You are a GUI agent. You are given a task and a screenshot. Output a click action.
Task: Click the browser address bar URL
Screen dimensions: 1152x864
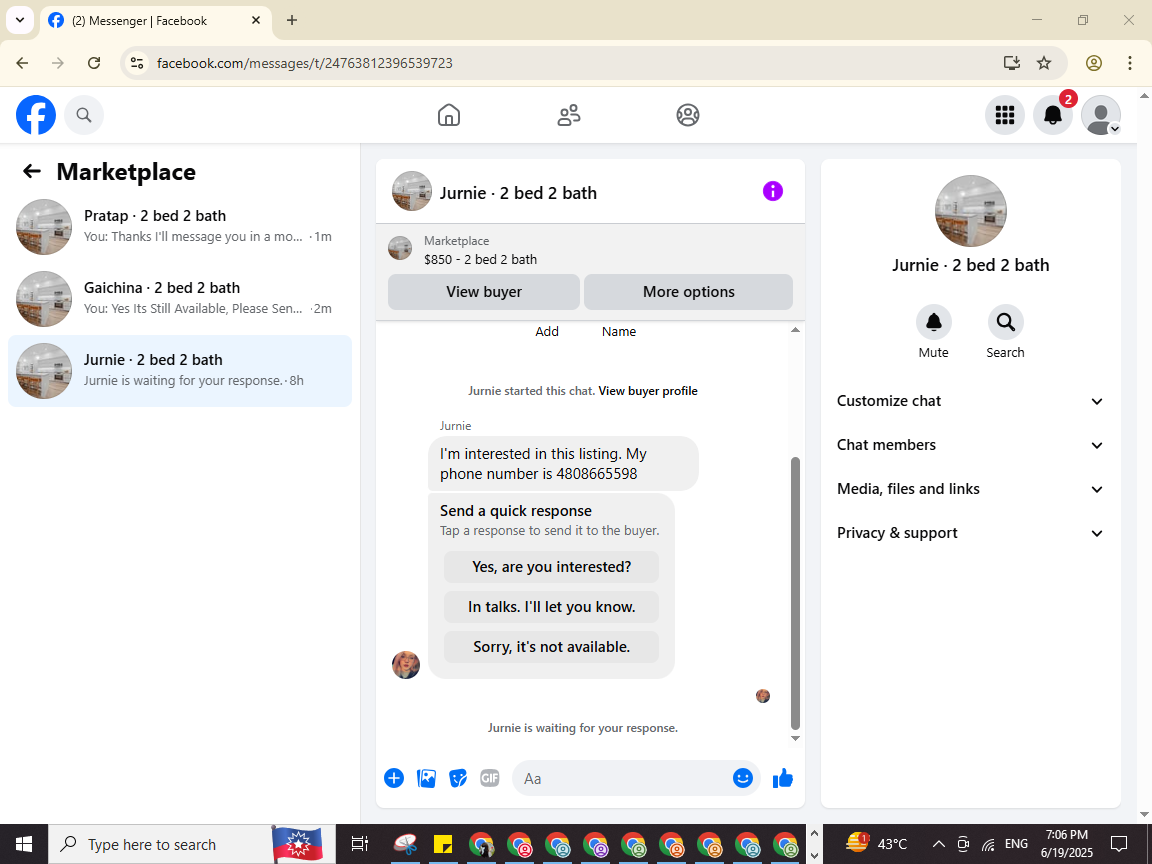[305, 63]
